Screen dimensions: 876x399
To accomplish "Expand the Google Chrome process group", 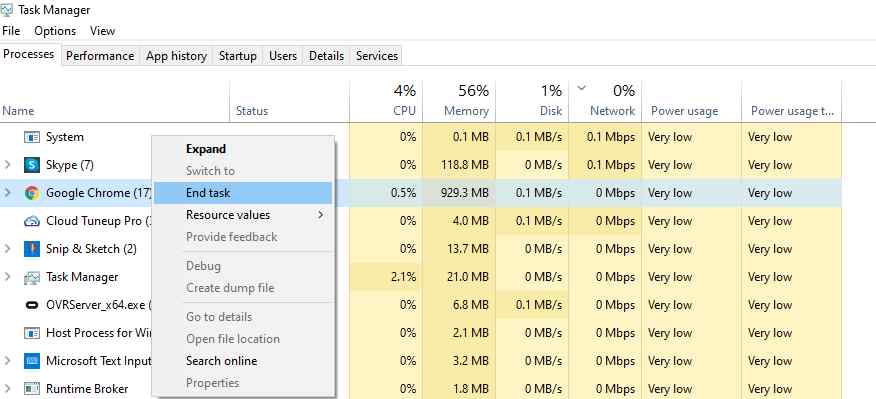I will coord(7,193).
